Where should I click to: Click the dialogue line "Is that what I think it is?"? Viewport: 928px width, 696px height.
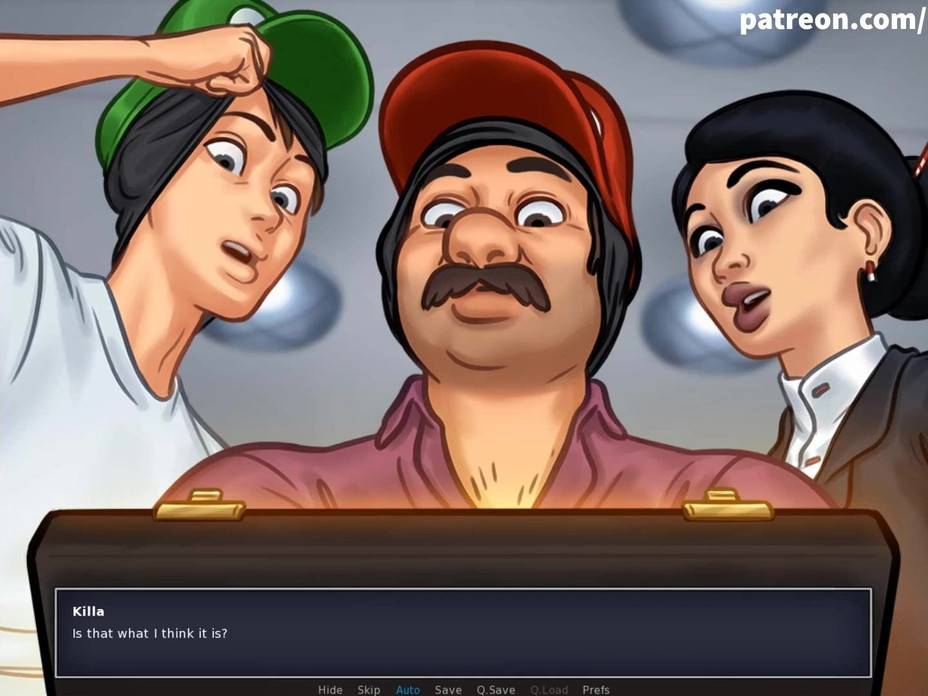pyautogui.click(x=150, y=633)
